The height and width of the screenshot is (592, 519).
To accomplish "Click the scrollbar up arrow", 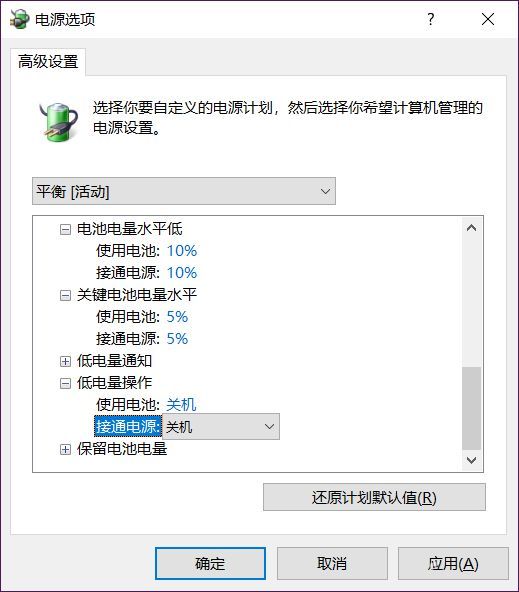I will pos(471,228).
